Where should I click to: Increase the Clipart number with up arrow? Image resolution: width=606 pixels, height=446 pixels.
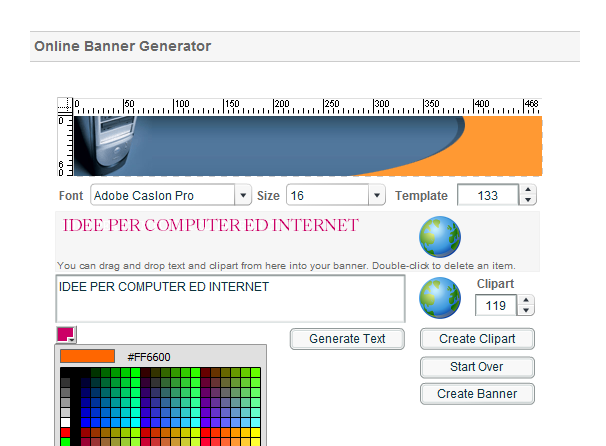[x=526, y=300]
